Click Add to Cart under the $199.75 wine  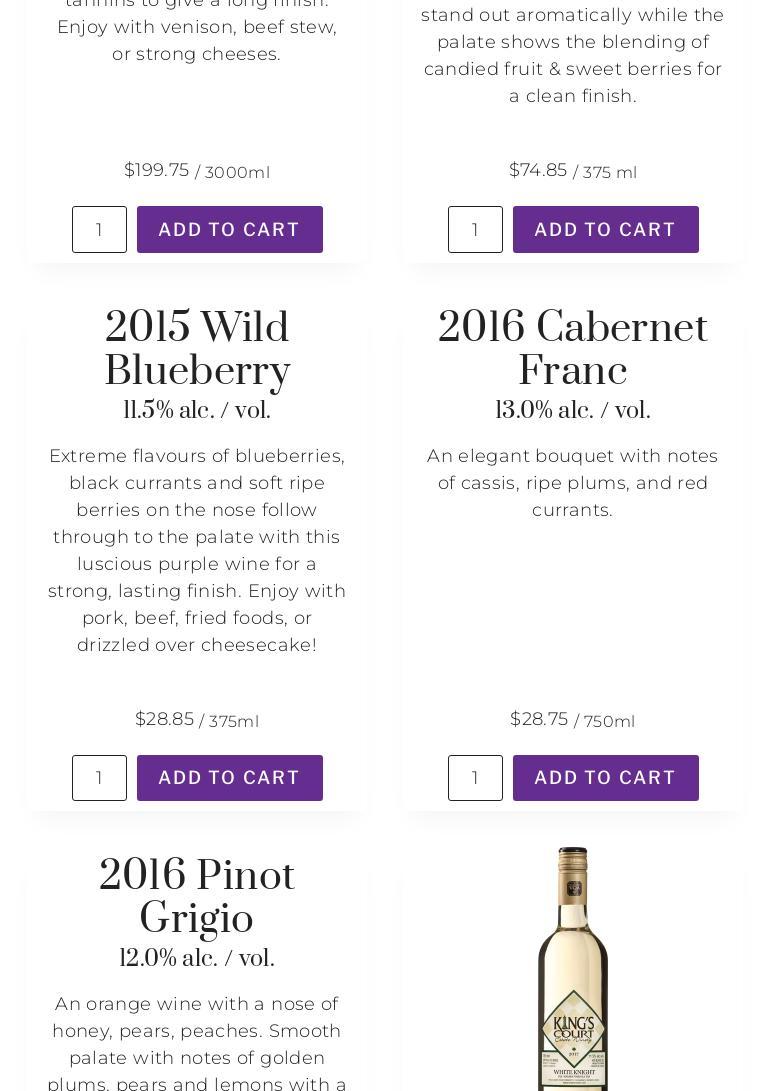coord(229,229)
